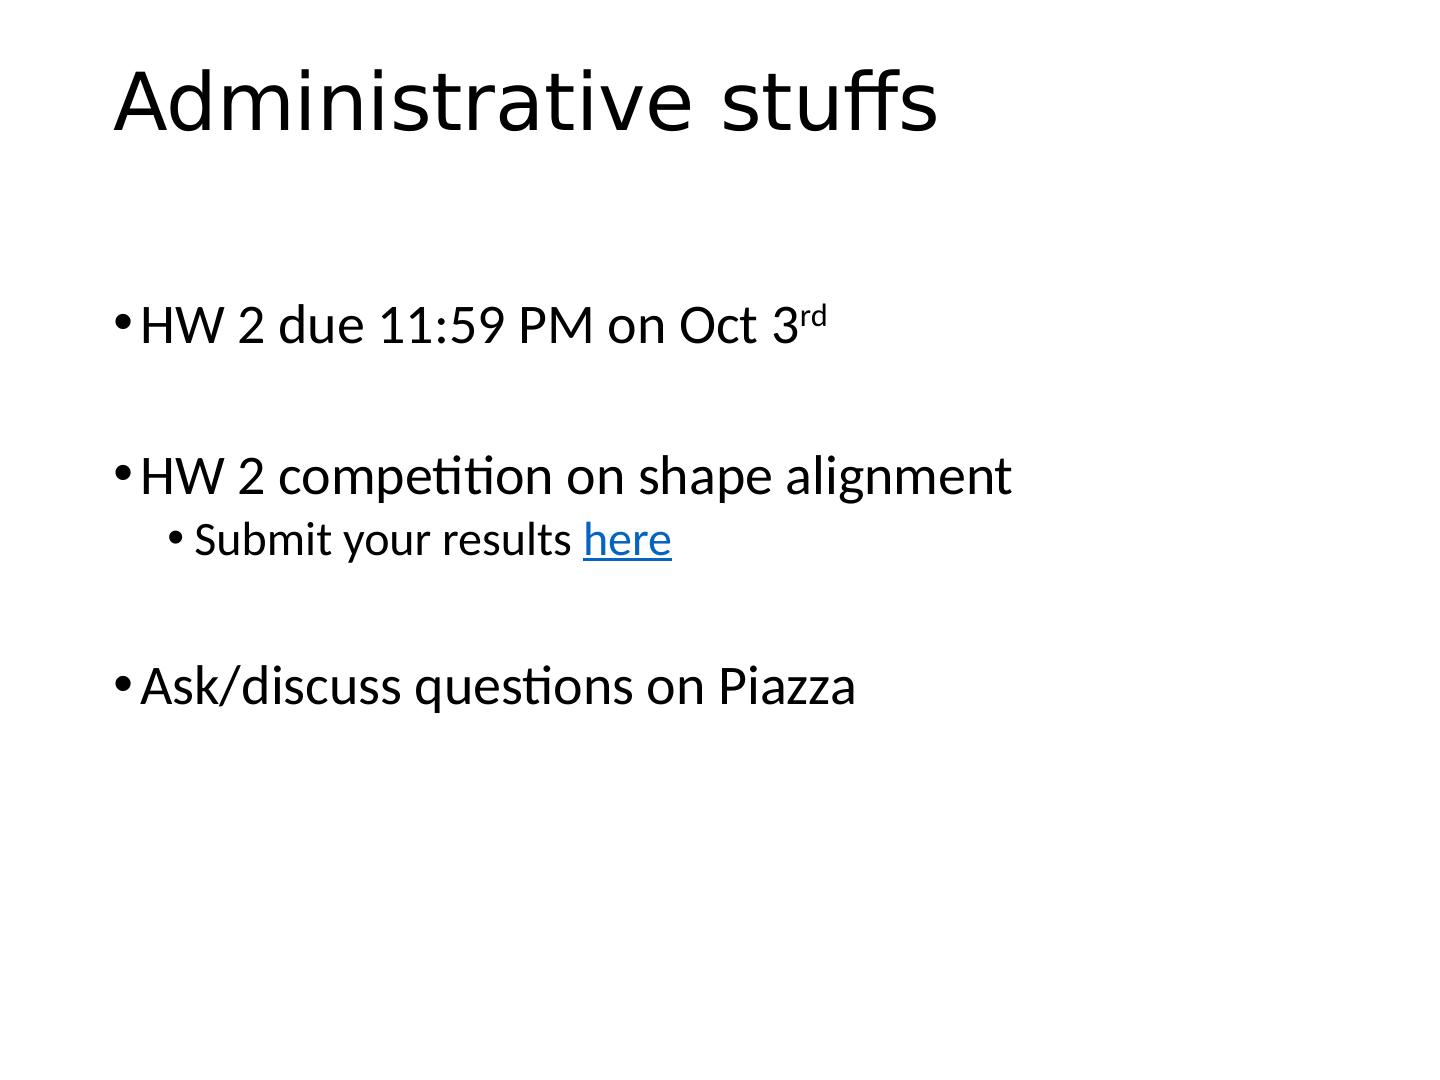Click the word "stuffs" in the title
Image resolution: width=1440 pixels, height=1080 pixels.
[829, 102]
